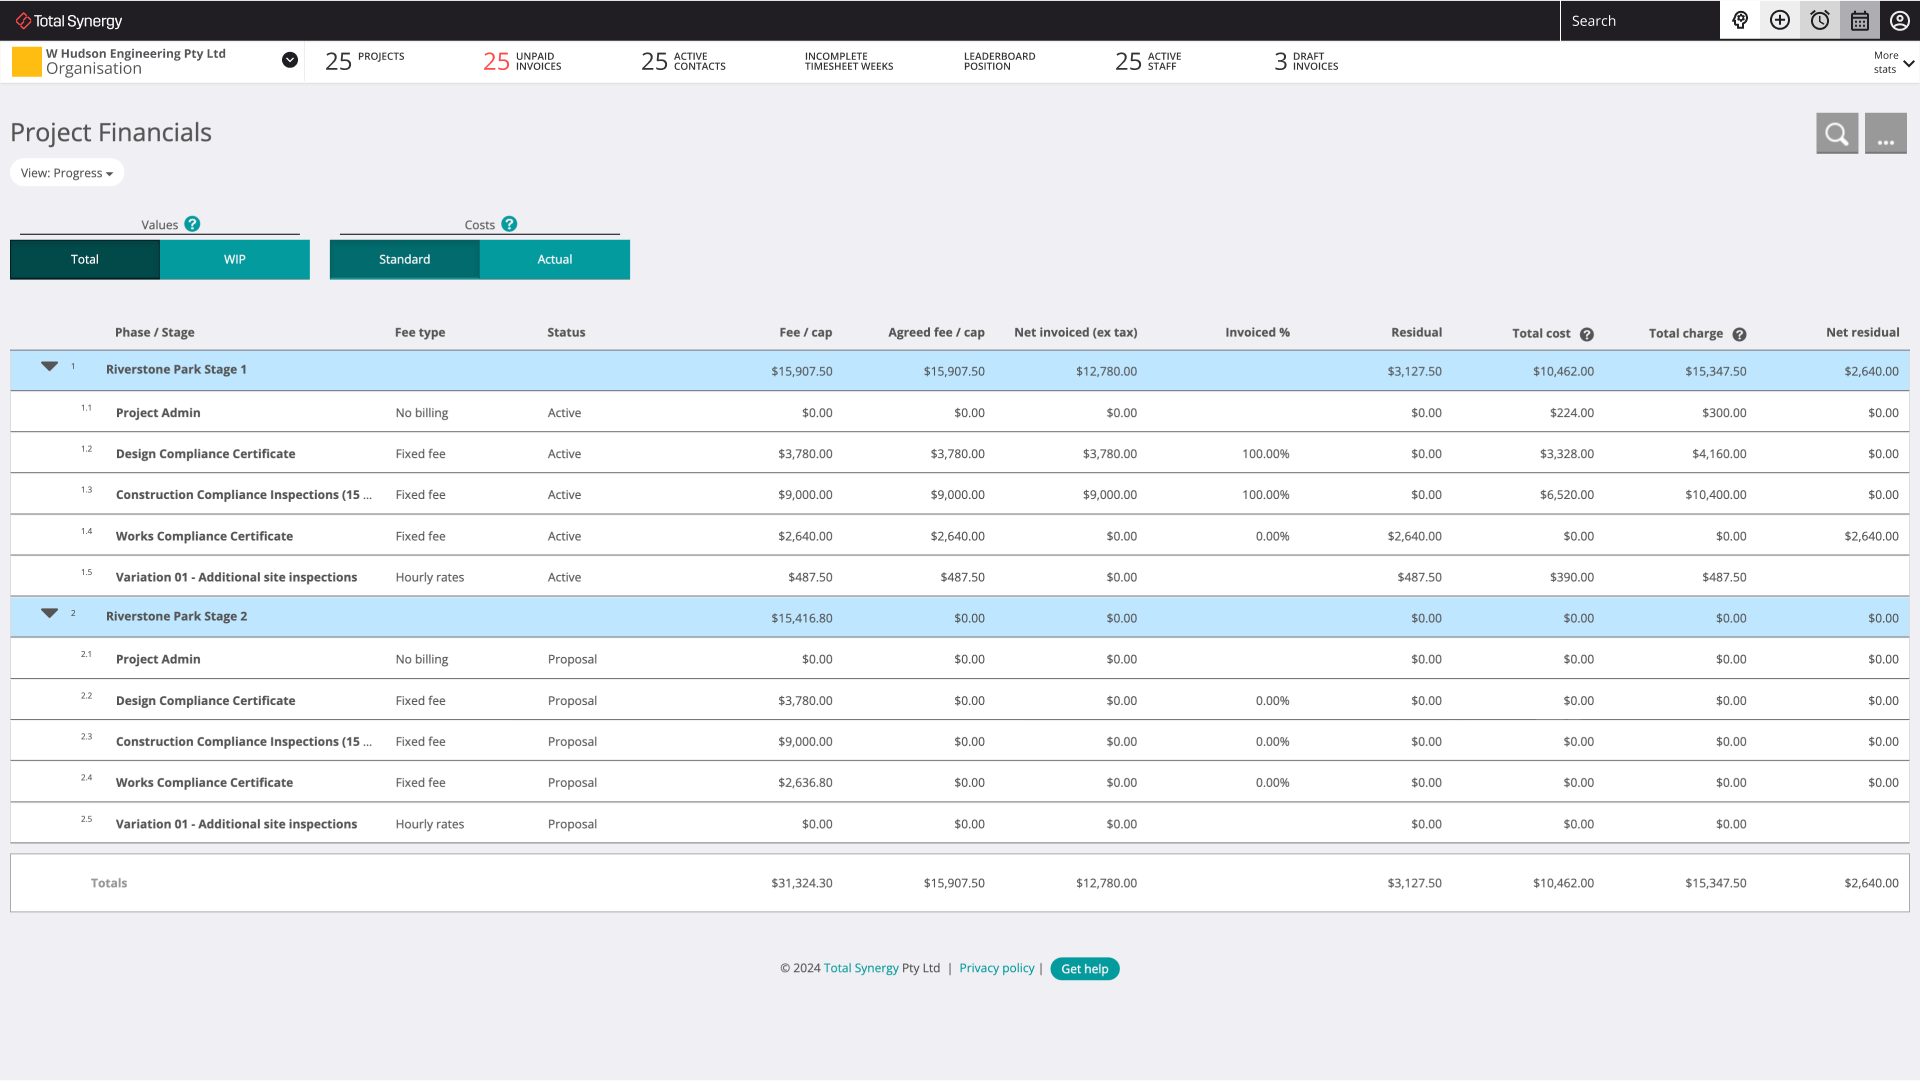Open the add new item icon
The image size is (1920, 1081).
(1779, 20)
